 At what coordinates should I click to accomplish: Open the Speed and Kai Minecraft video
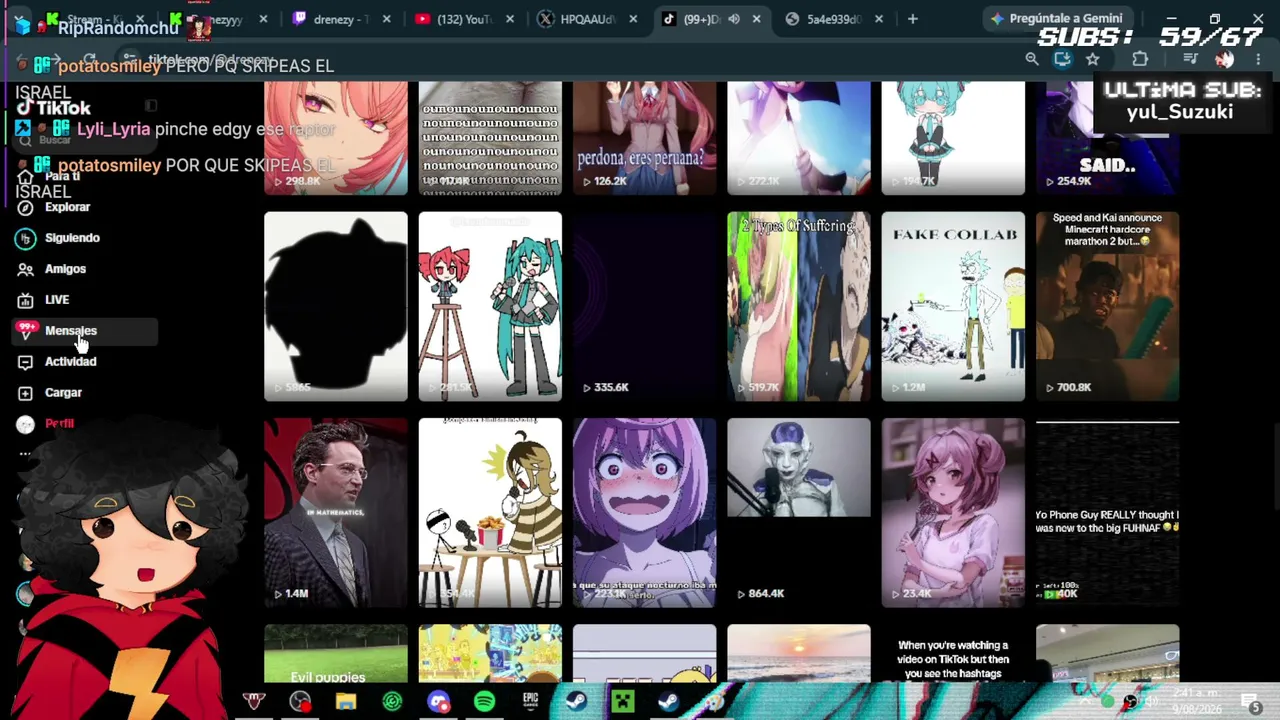[1108, 306]
